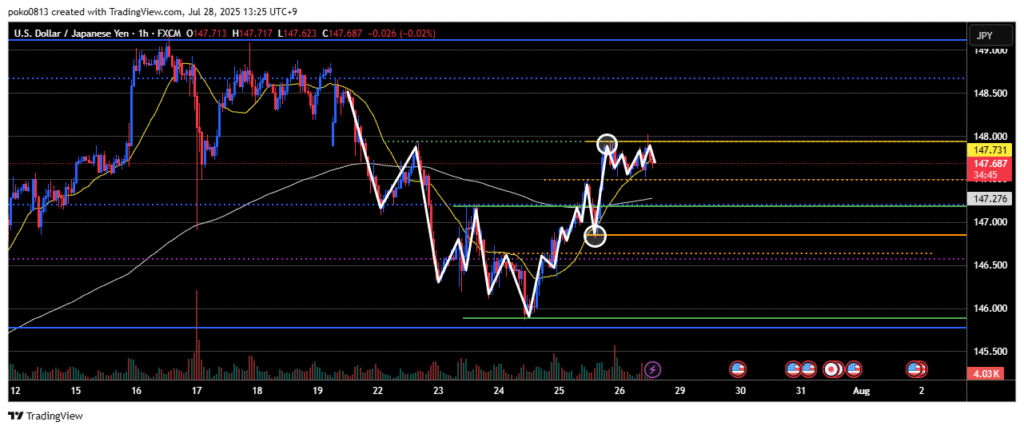1024x430 pixels.
Task: Click the red 4.03K volume label
Action: 988,375
